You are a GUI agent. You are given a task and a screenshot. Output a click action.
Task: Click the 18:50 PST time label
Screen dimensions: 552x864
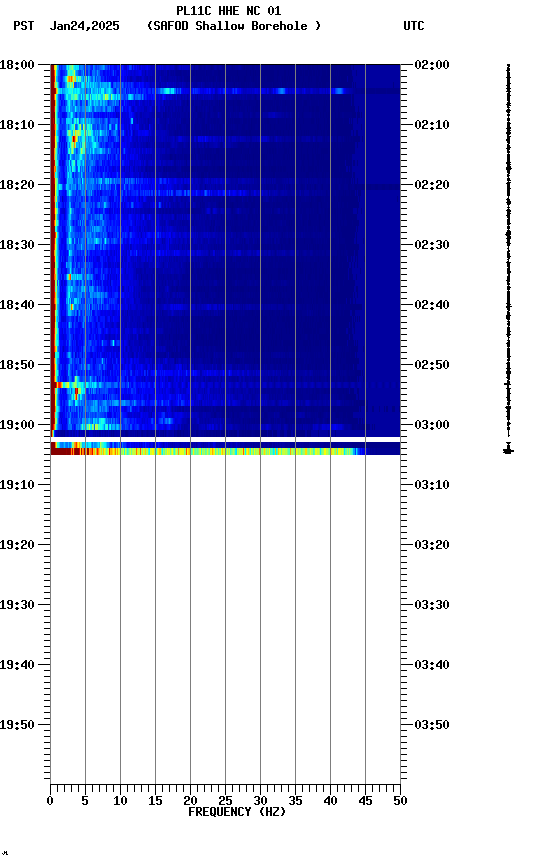(x=17, y=365)
